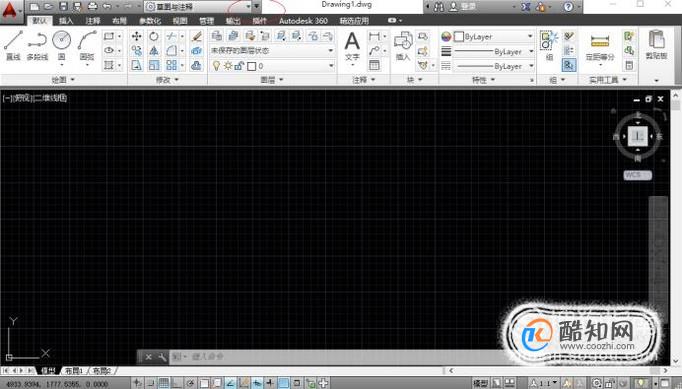Viewport: 682px width, 389px height.
Task: Click the Scale tool icon
Action: click(x=154, y=65)
